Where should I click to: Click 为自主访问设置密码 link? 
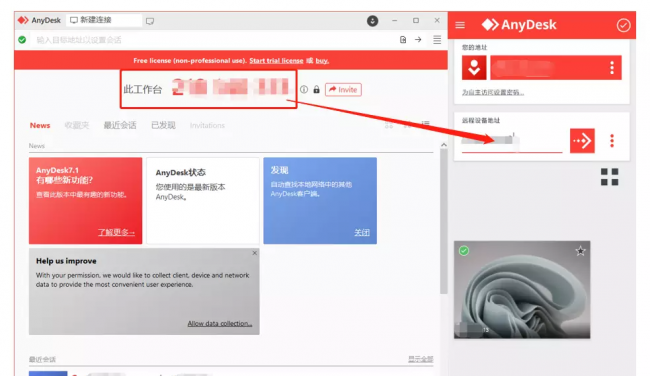pos(493,92)
